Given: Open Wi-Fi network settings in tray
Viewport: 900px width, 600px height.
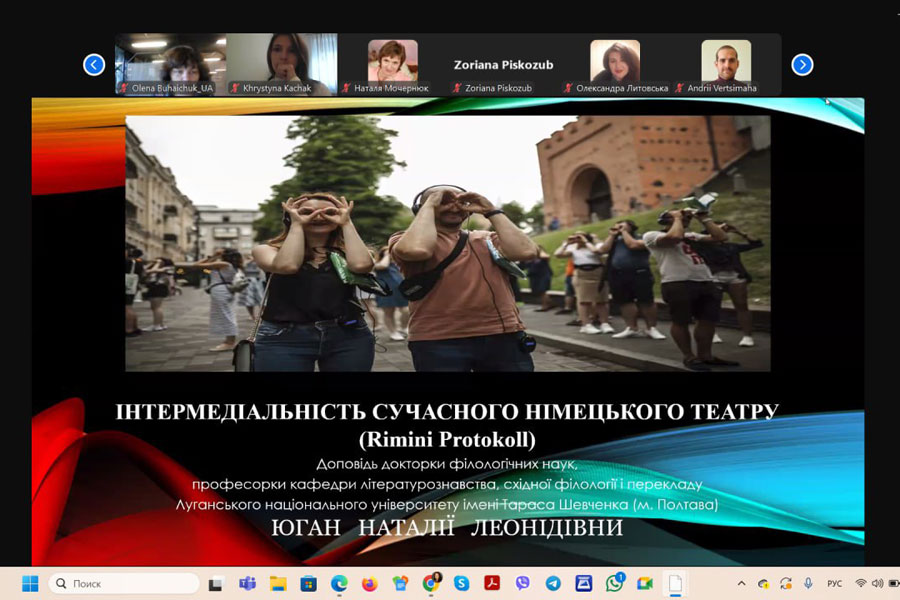Looking at the screenshot, I should click(860, 584).
